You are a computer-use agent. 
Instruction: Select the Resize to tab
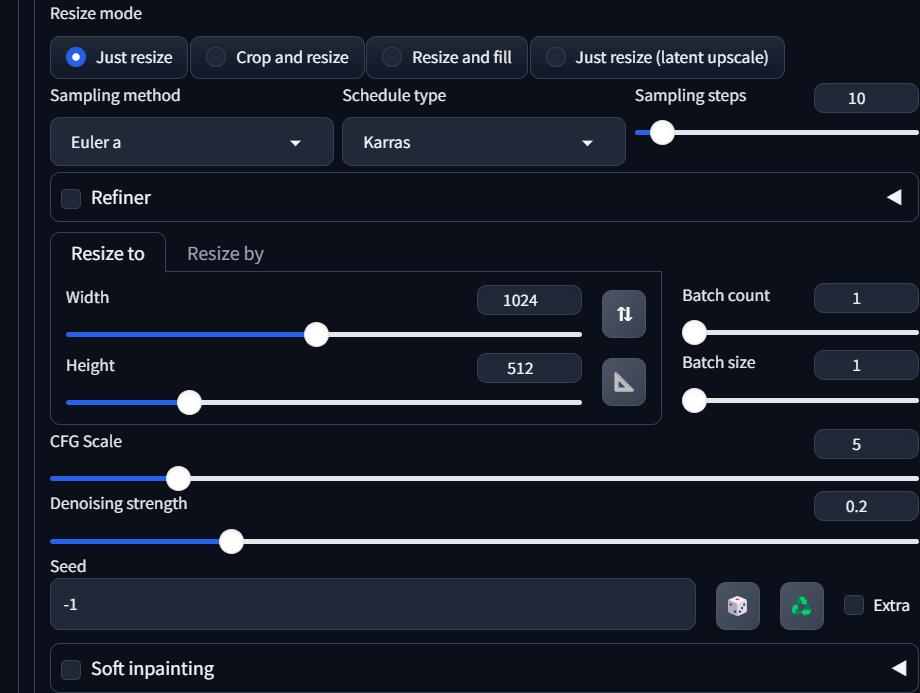pos(108,254)
